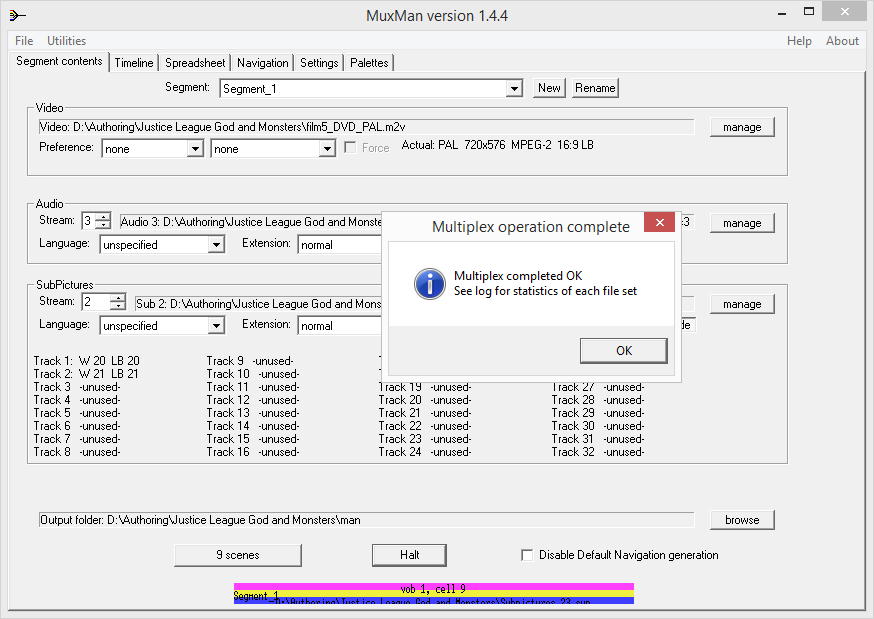Open the Utilities menu
Viewport: 874px width, 619px height.
pos(66,41)
